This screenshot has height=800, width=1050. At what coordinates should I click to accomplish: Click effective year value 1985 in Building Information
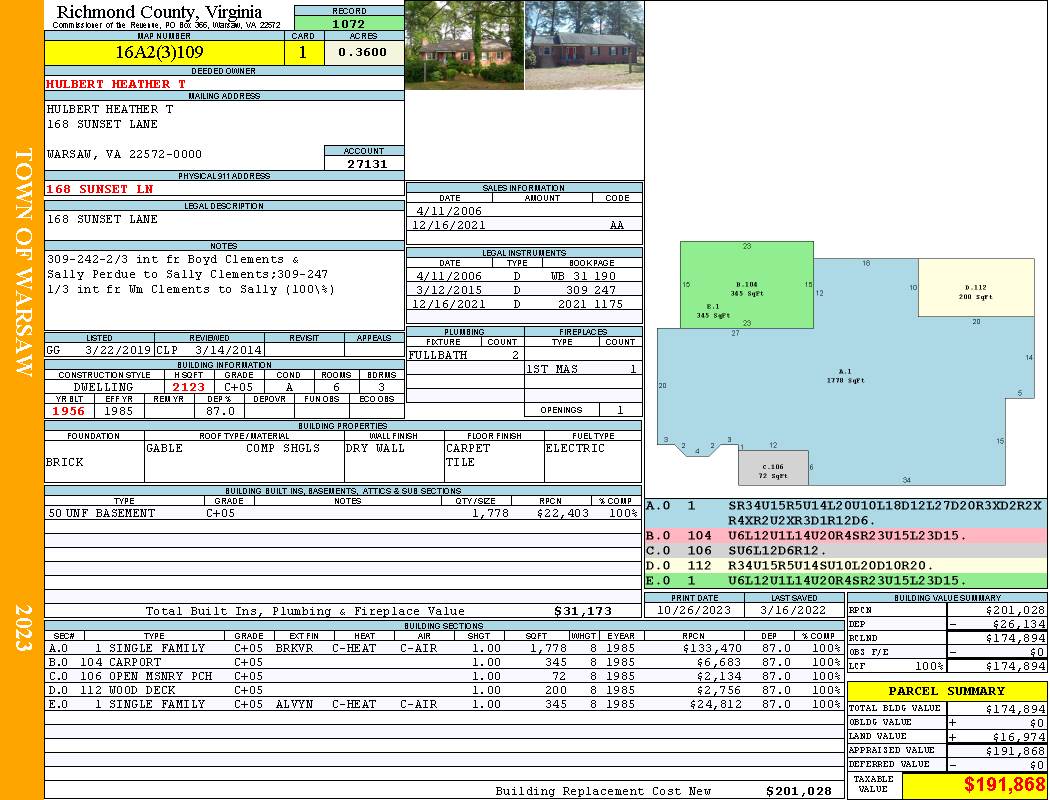pyautogui.click(x=119, y=411)
